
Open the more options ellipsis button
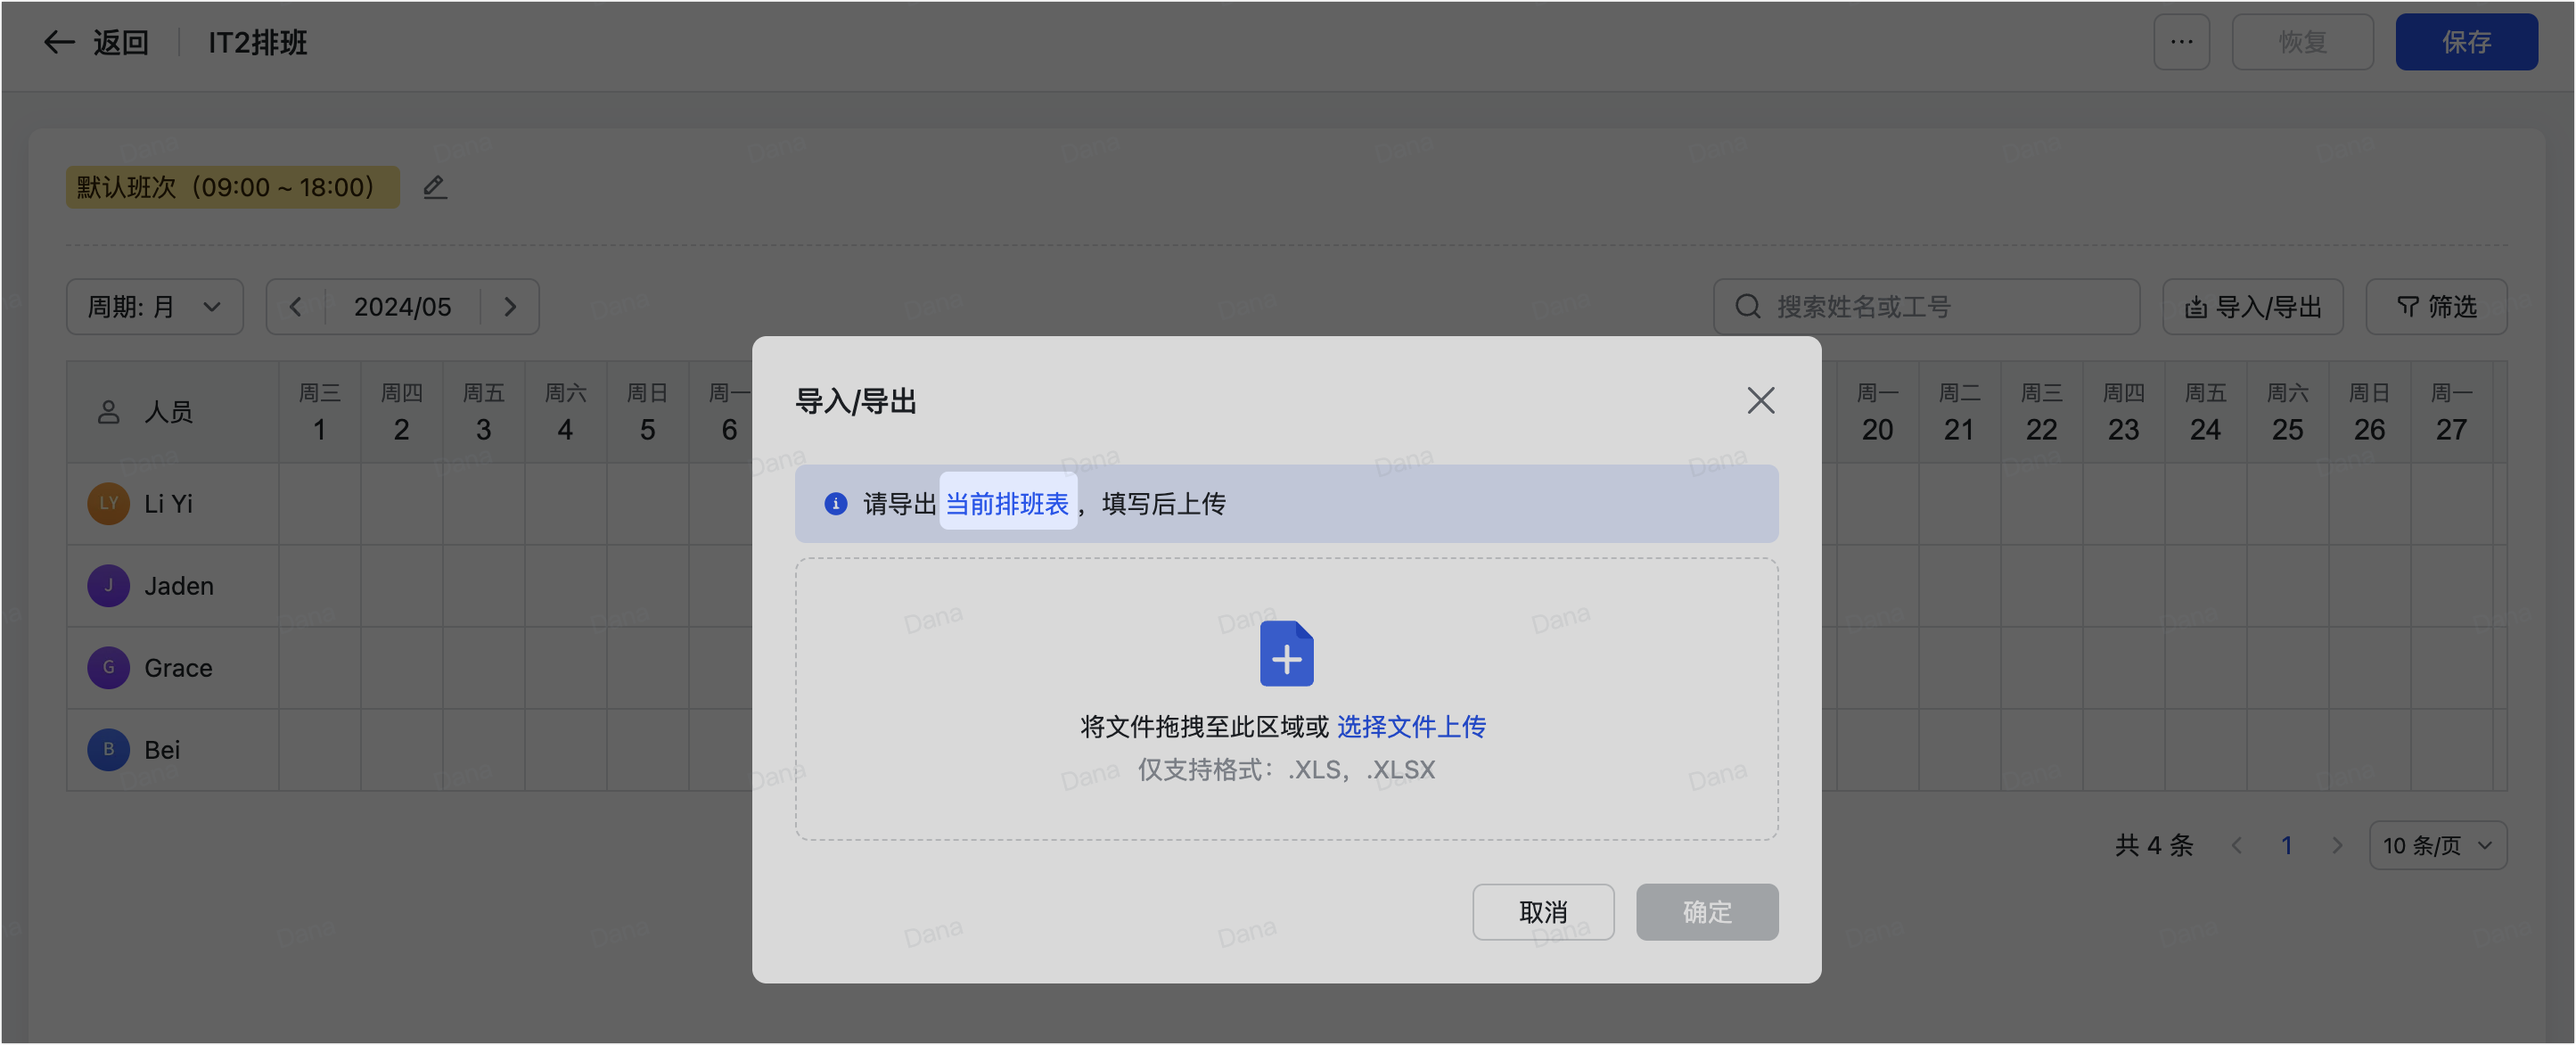pyautogui.click(x=2181, y=42)
